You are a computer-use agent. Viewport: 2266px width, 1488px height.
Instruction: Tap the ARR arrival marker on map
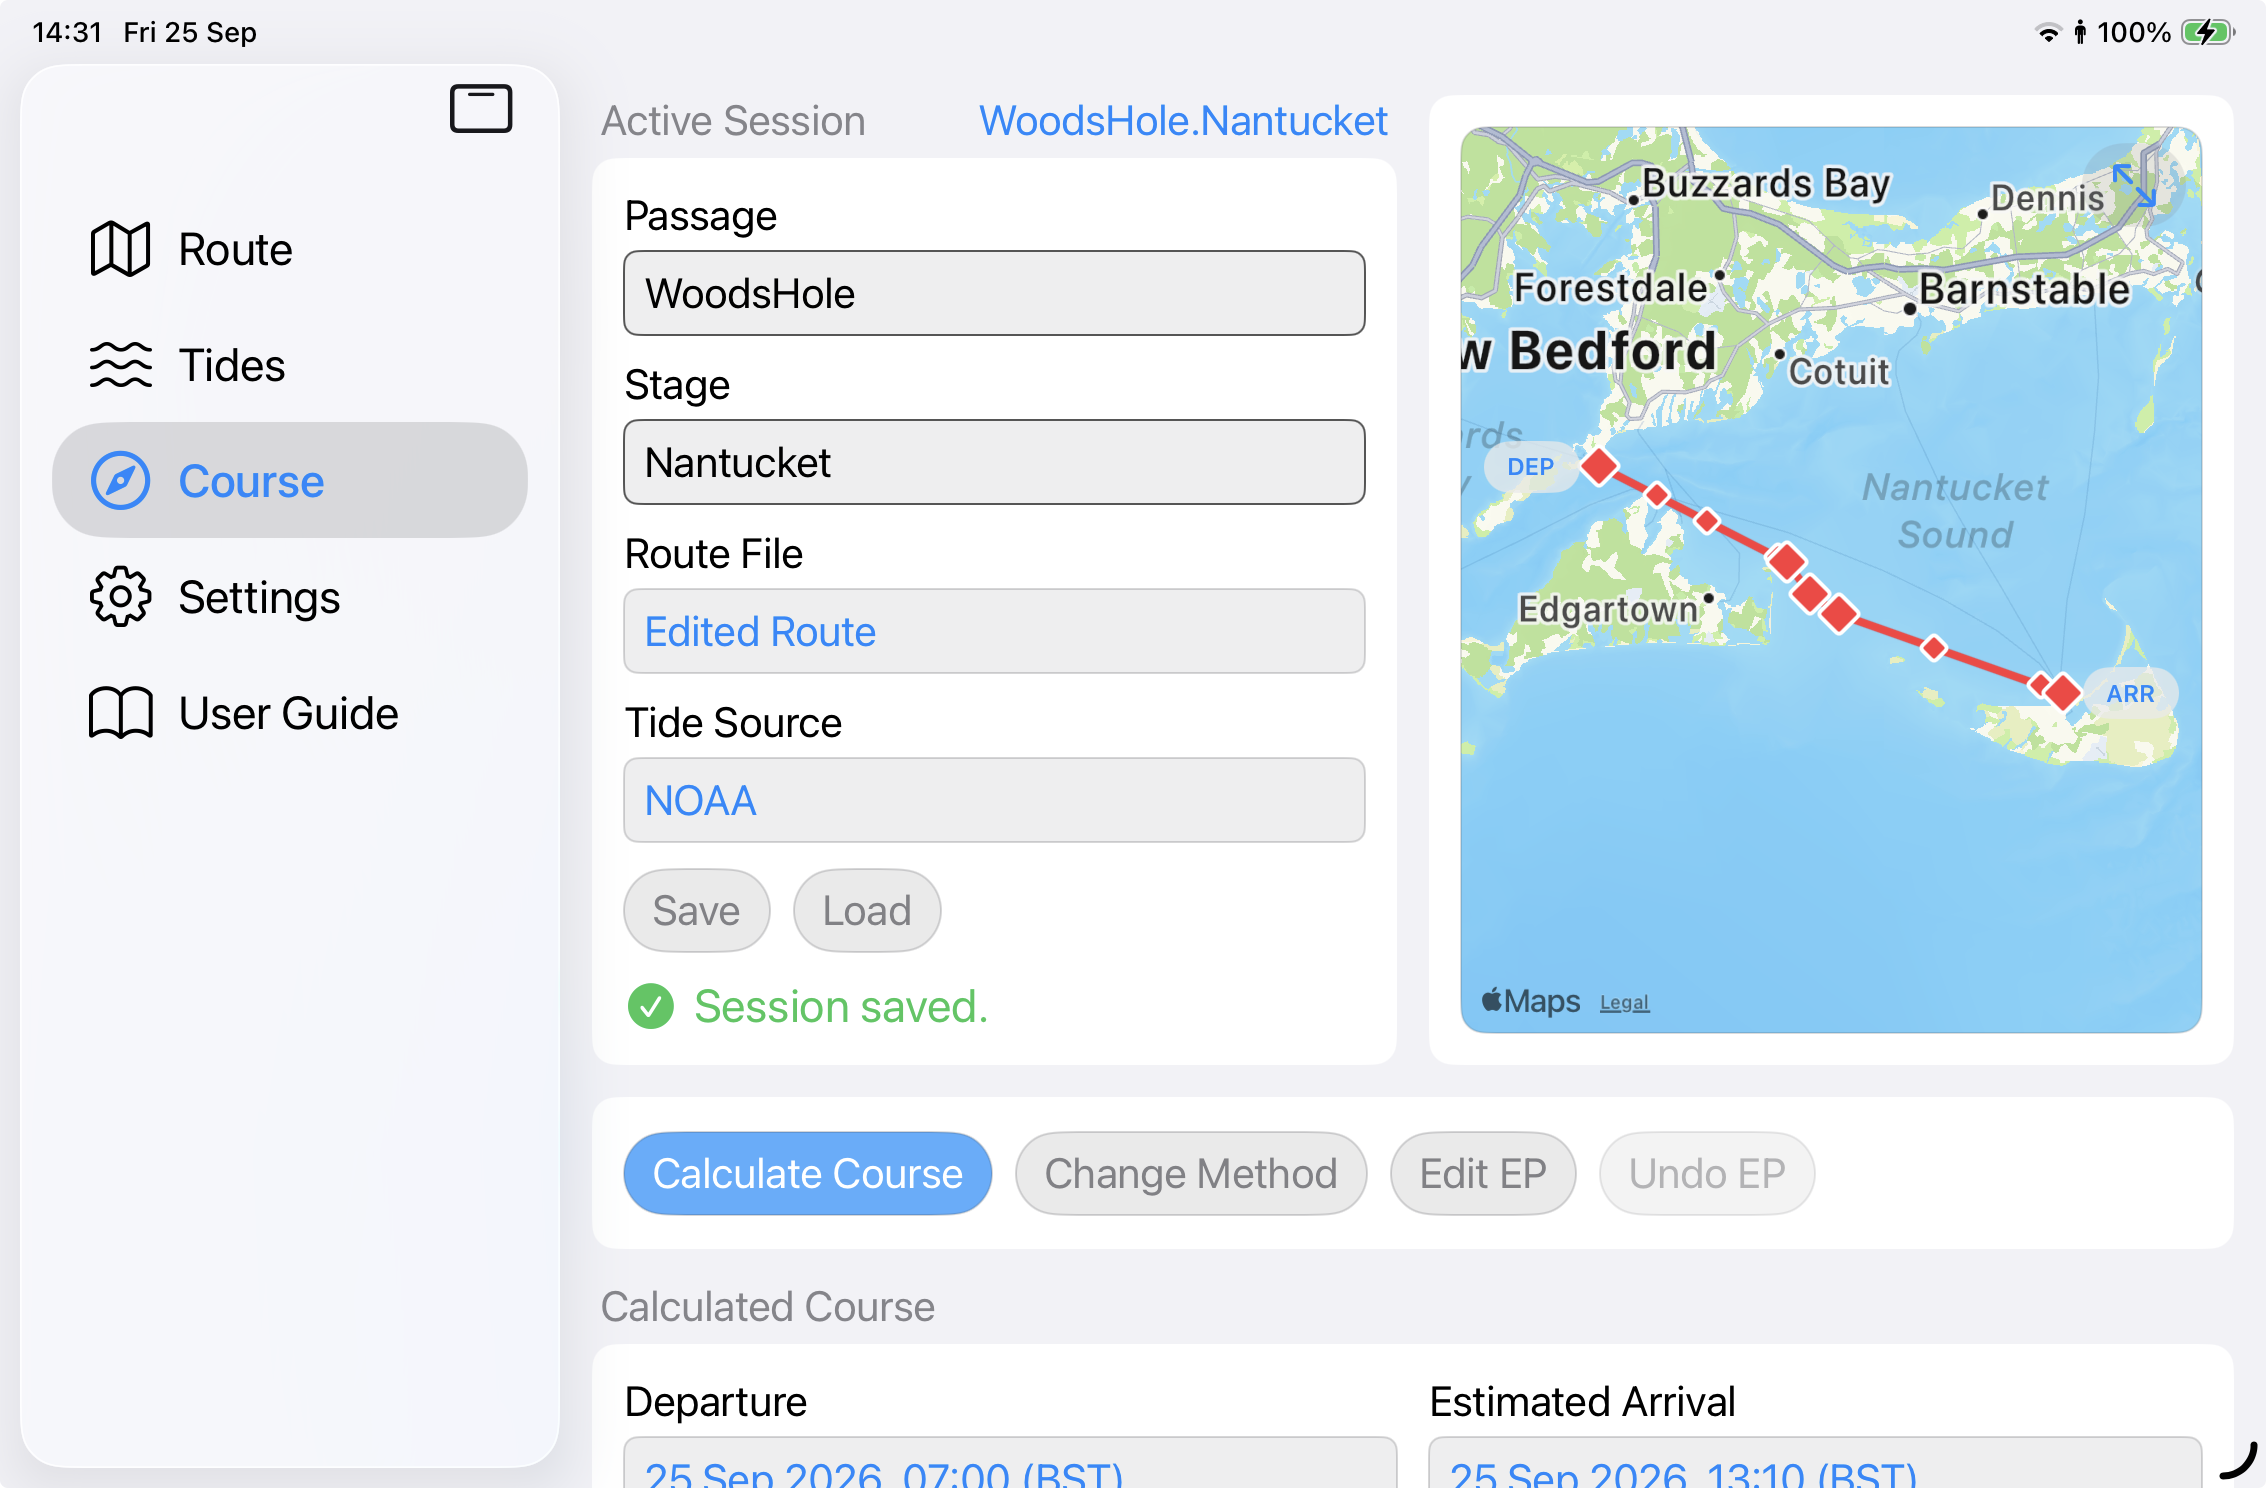click(x=2130, y=693)
